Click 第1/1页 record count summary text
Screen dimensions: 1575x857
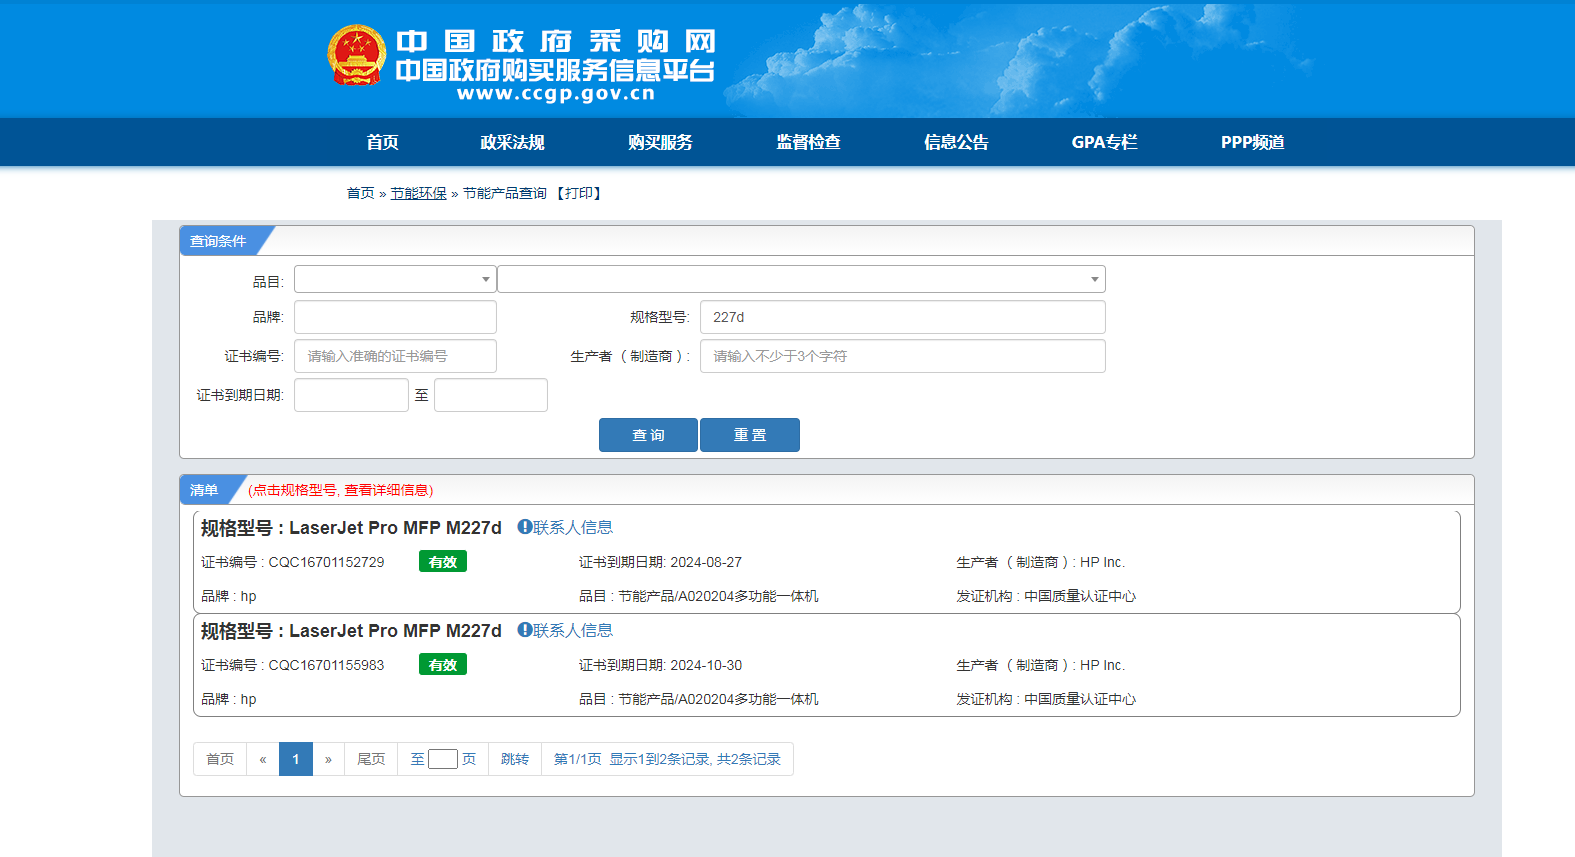click(x=667, y=759)
